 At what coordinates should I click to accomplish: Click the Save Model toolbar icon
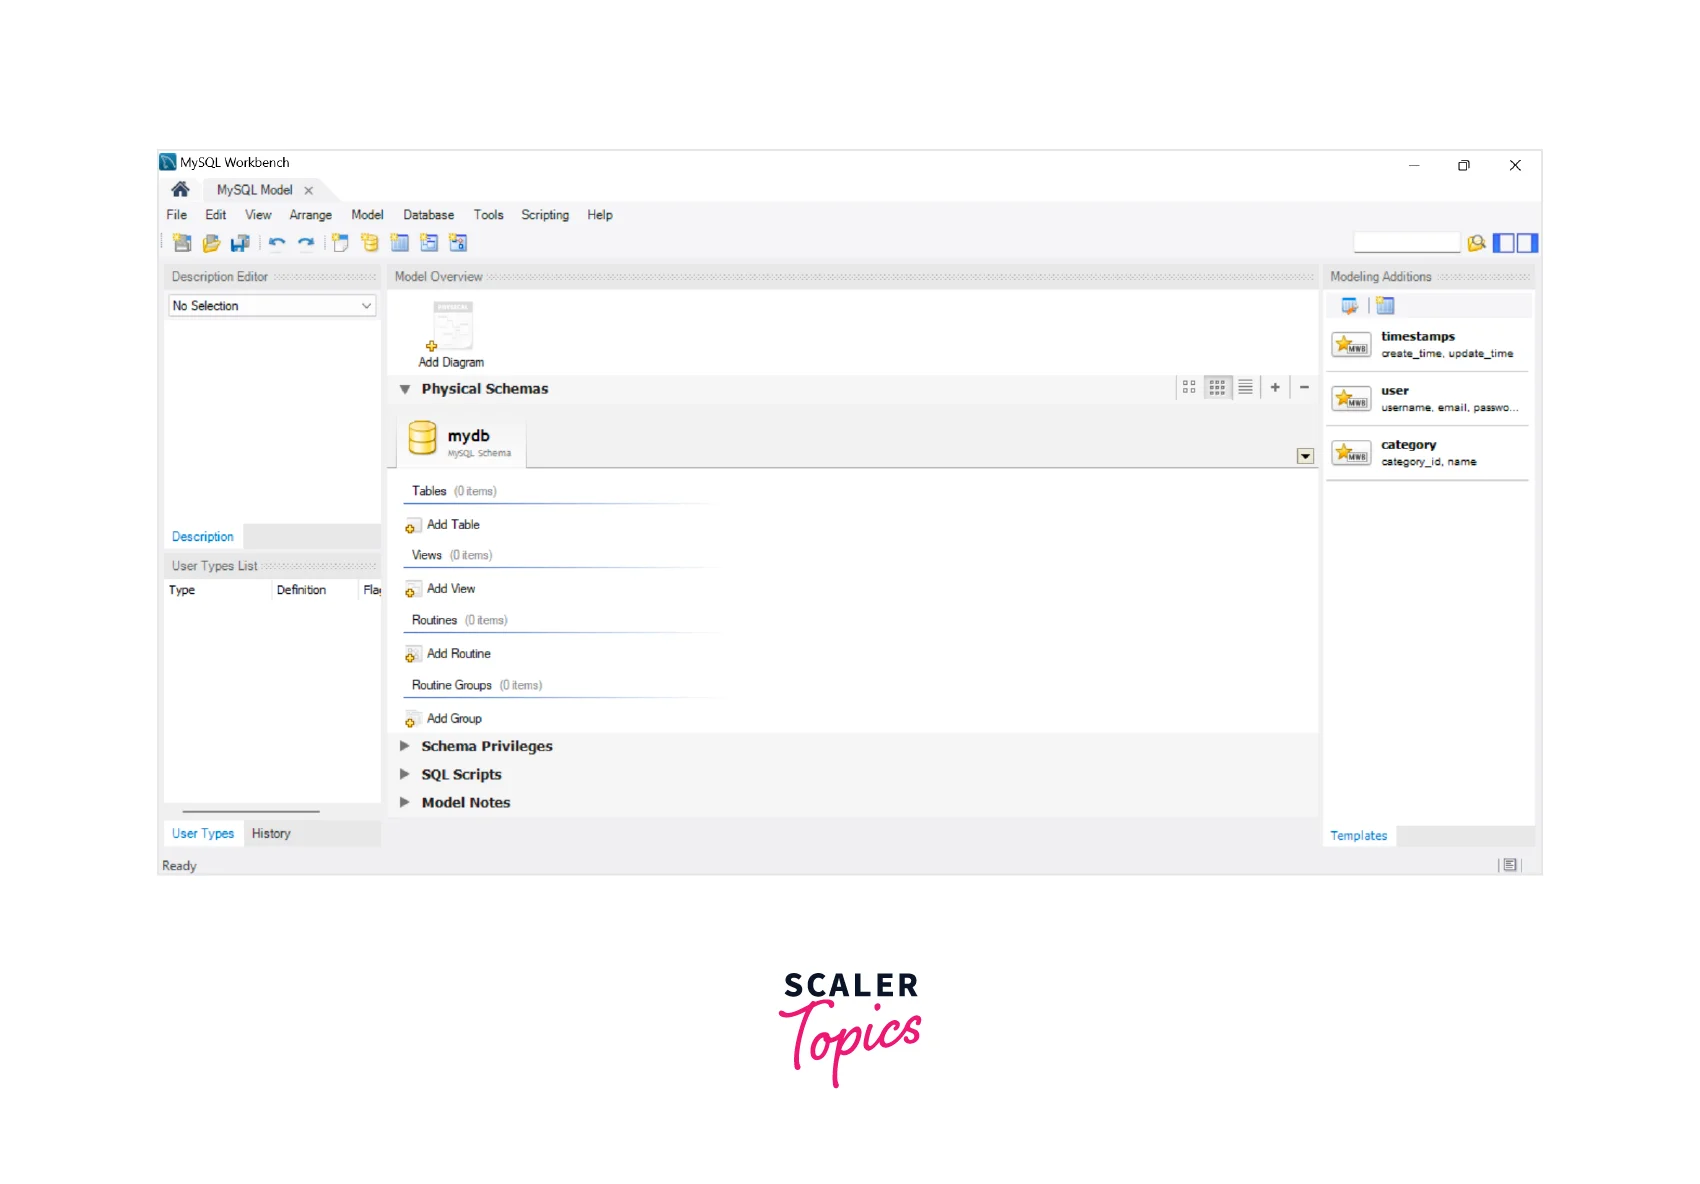[x=240, y=243]
